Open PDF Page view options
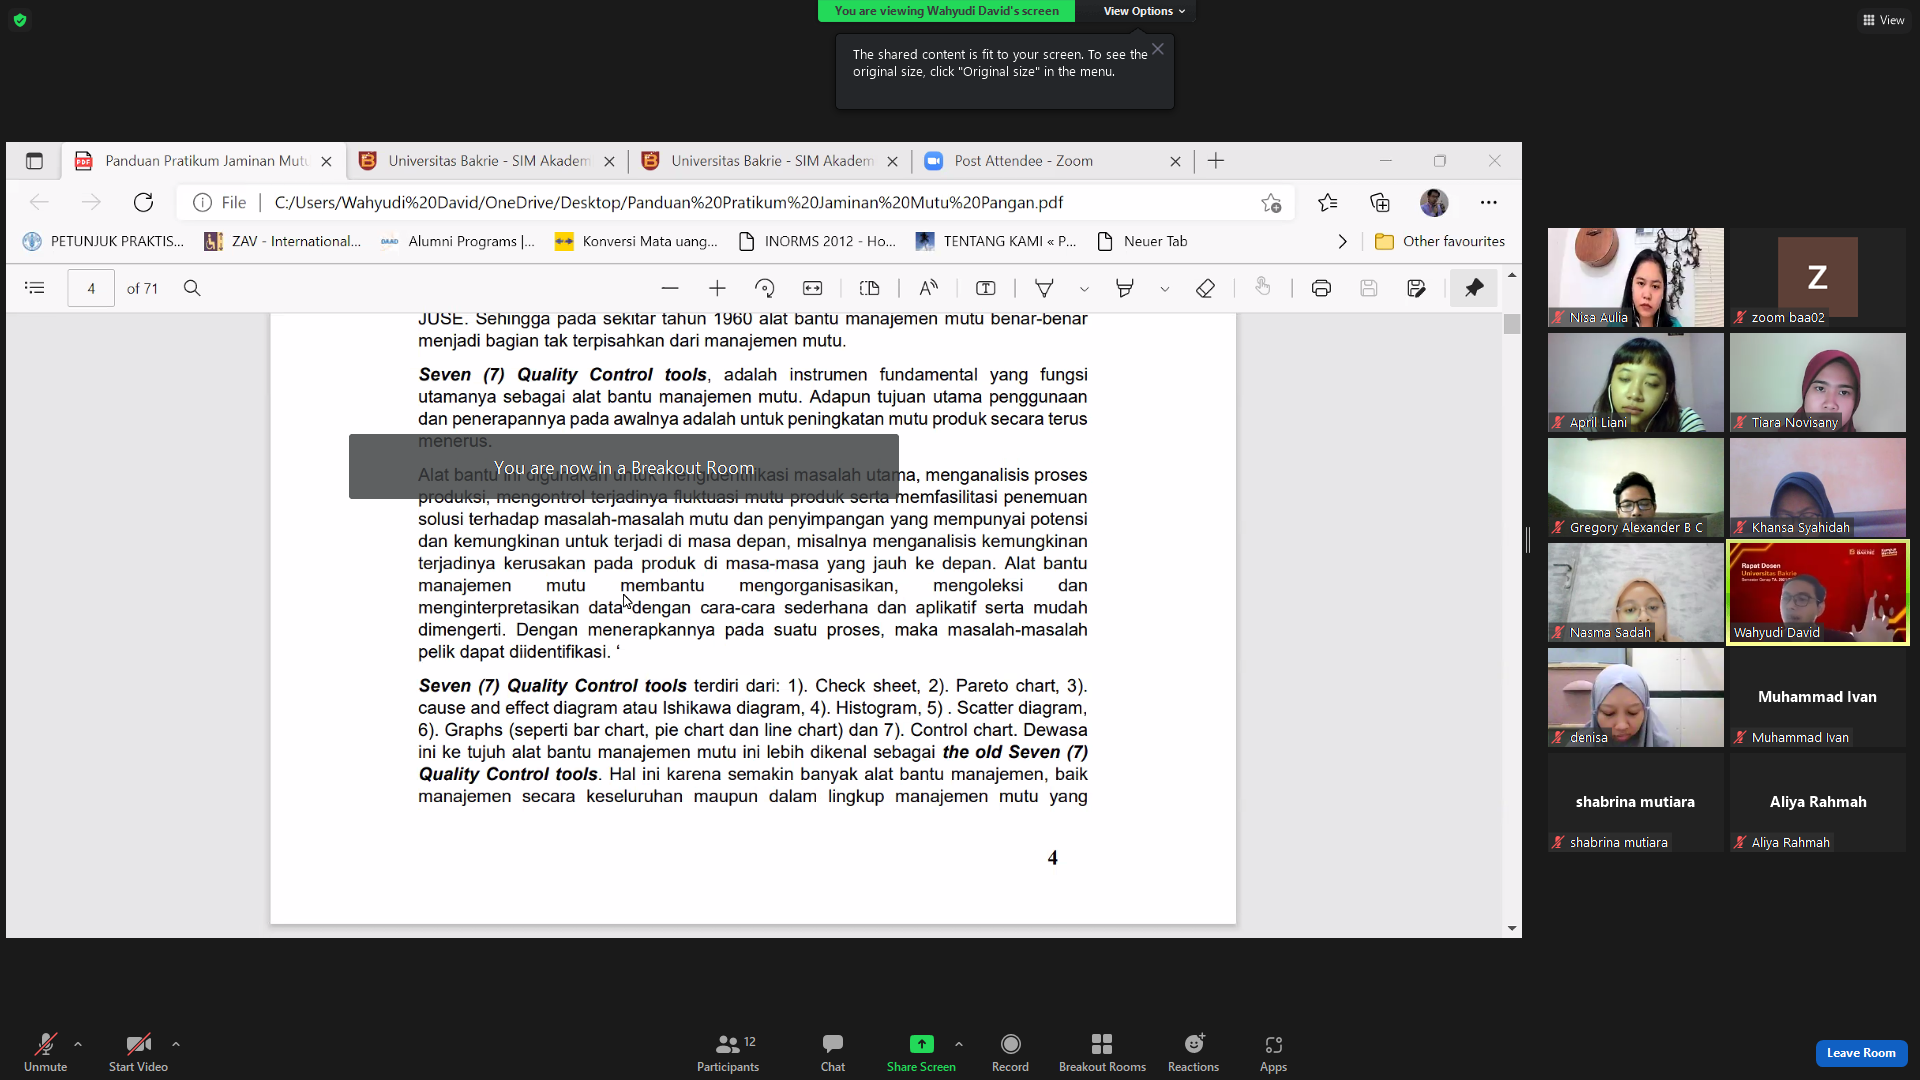1920x1080 pixels. 870,288
